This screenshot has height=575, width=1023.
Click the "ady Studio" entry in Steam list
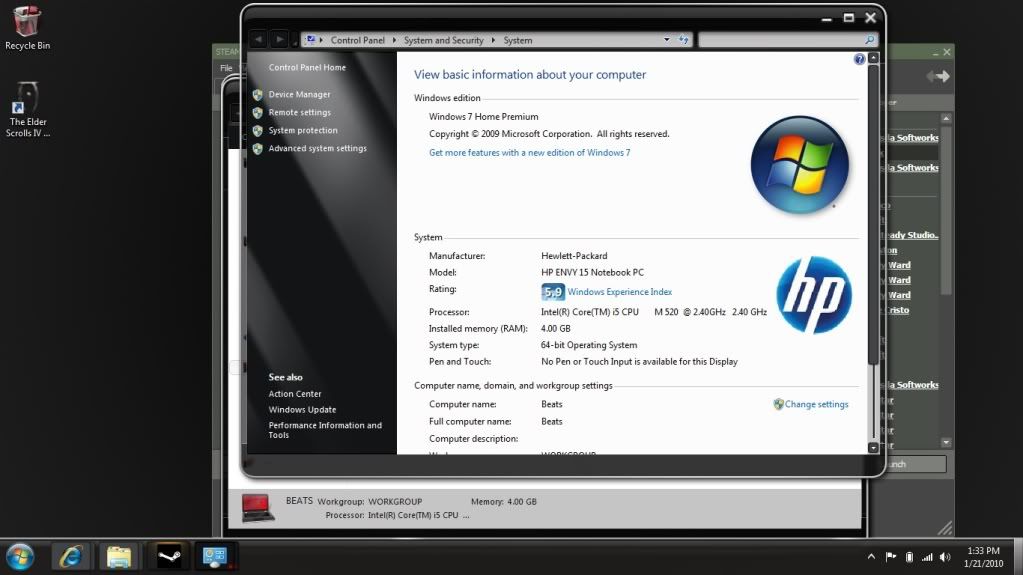point(913,235)
